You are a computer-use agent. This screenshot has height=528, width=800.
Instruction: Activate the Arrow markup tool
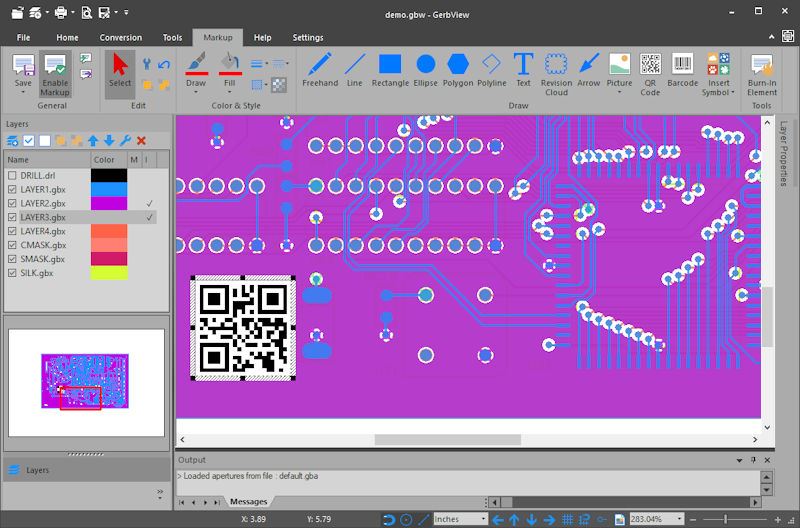pyautogui.click(x=588, y=70)
